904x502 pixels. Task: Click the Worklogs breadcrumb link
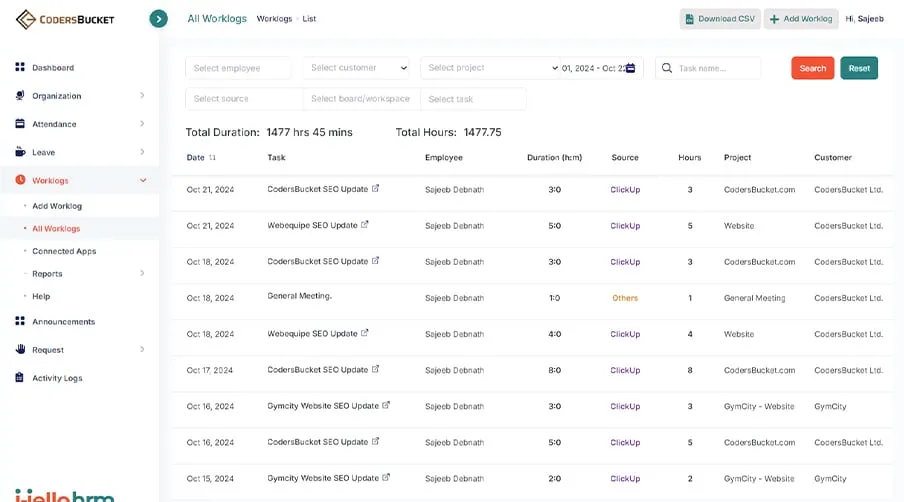tap(274, 19)
